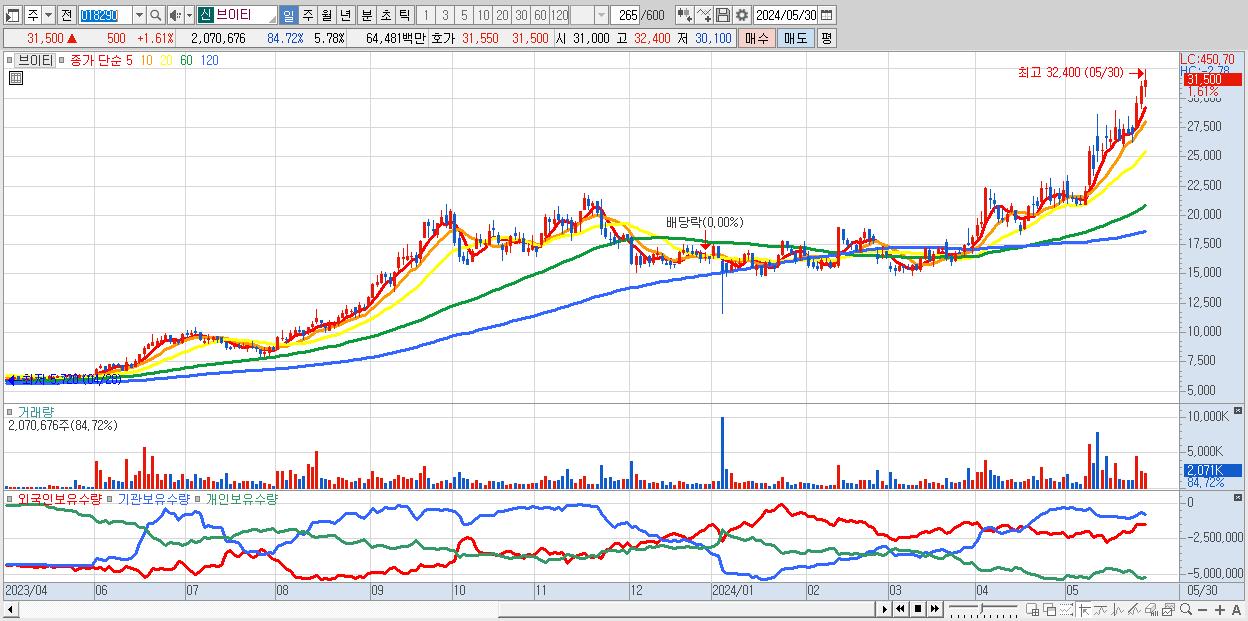Select the 분 minute period button
1248x621 pixels.
(x=366, y=15)
